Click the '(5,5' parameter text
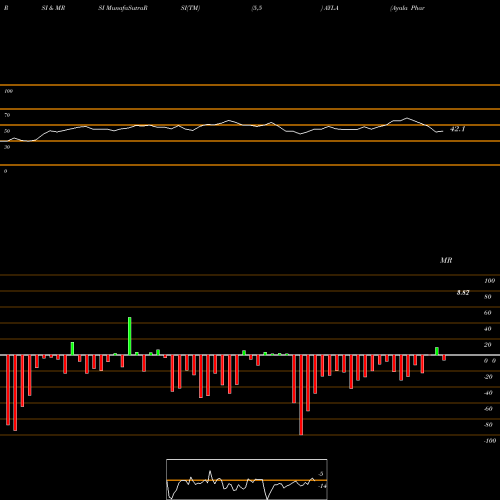 coord(257,8)
